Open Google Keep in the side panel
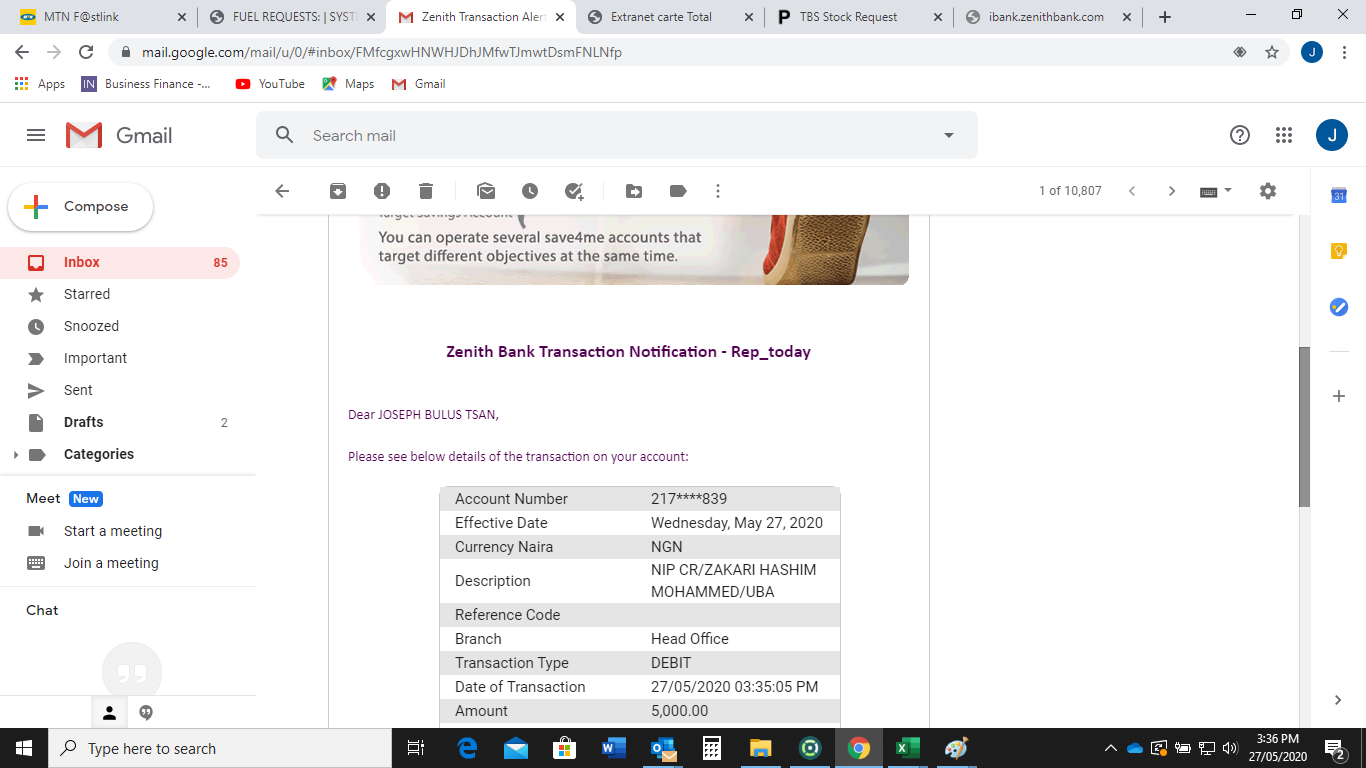 (x=1339, y=252)
